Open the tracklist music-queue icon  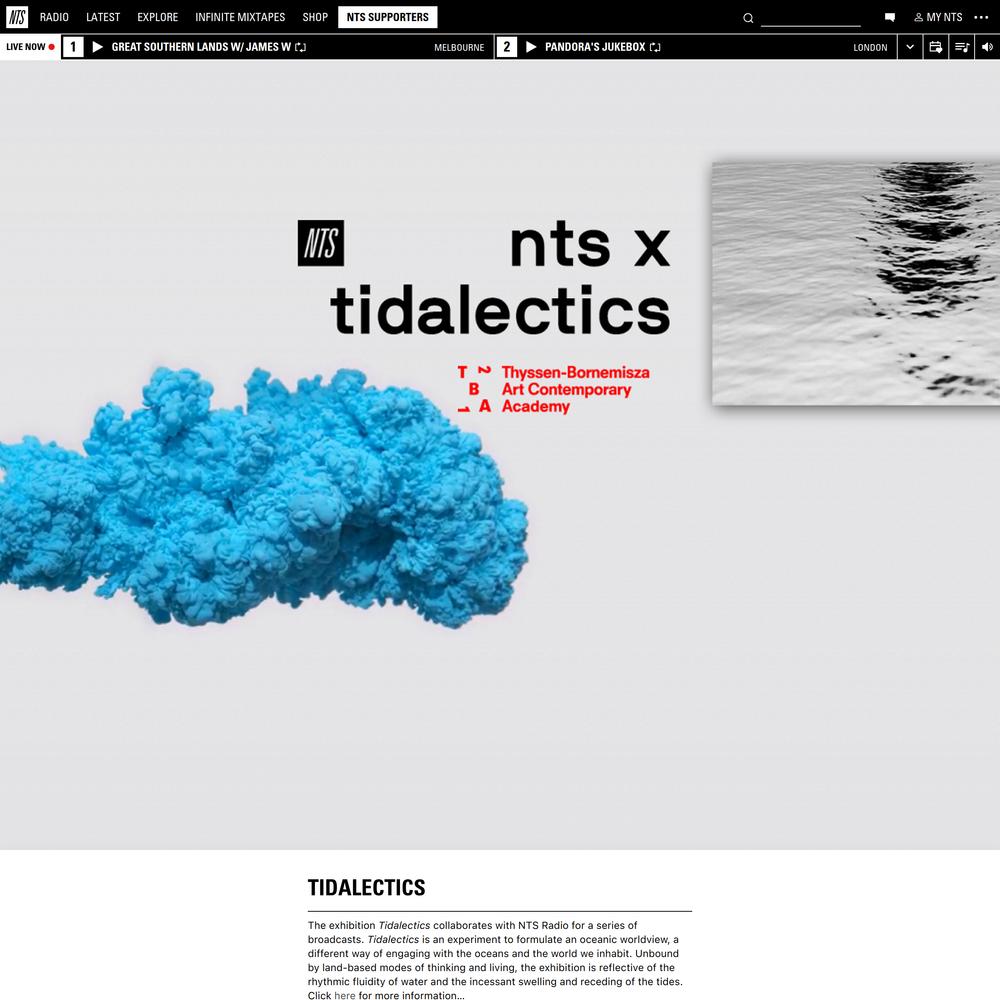click(x=962, y=47)
